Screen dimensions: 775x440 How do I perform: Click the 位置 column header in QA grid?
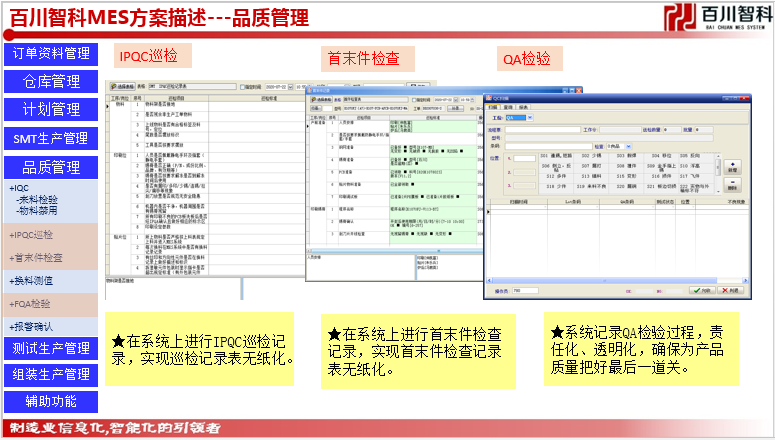pyautogui.click(x=686, y=202)
